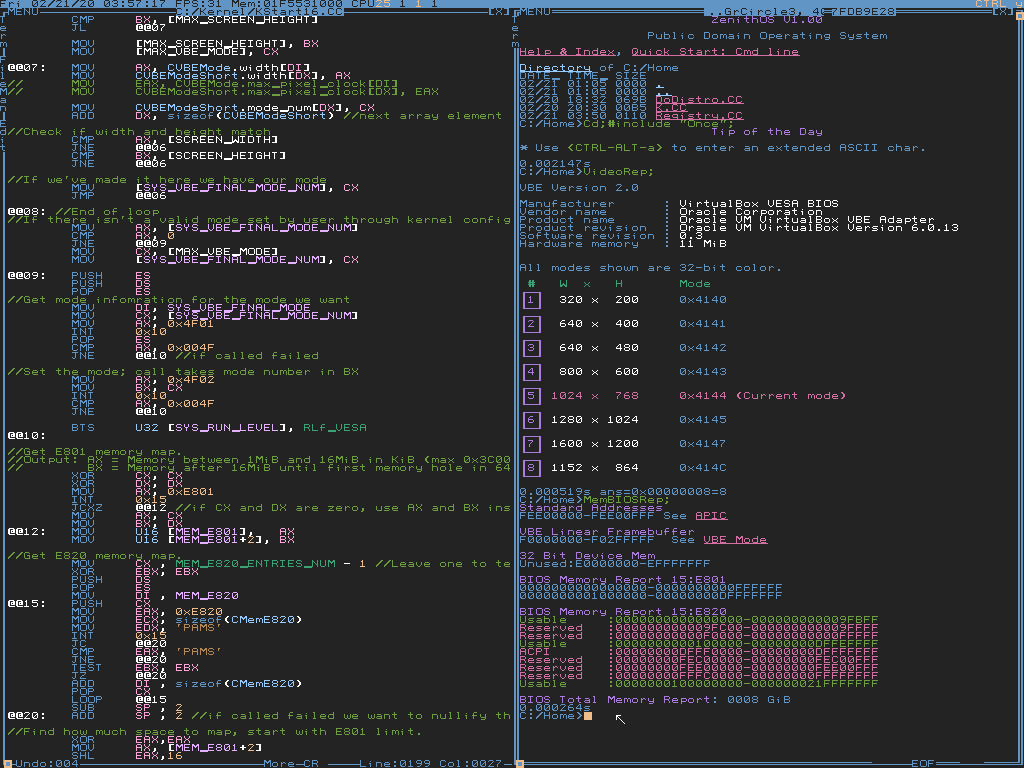
Task: Click the 0x414C mode value
Action: pos(703,468)
